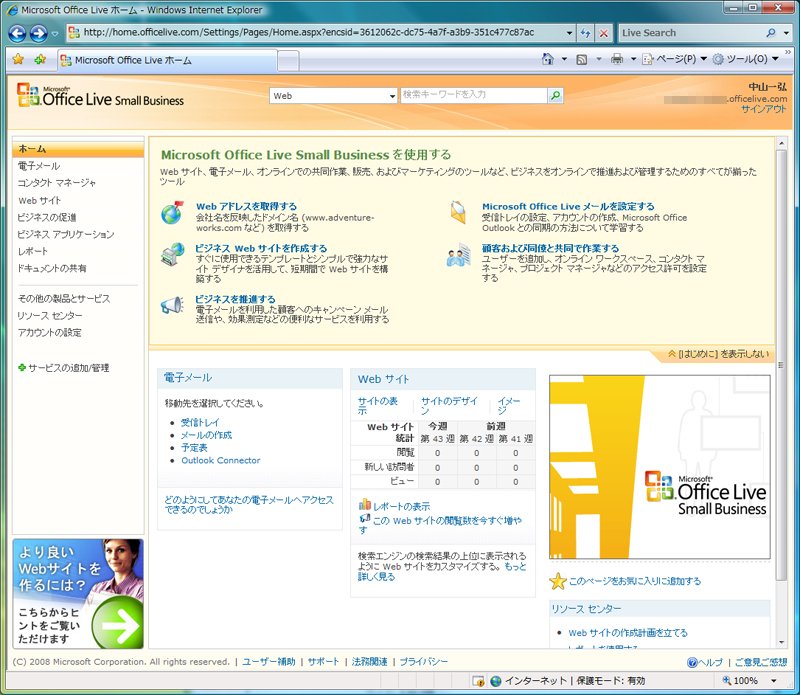This screenshot has height=695, width=800.
Task: Click the browser Back arrow button
Action: coord(17,33)
